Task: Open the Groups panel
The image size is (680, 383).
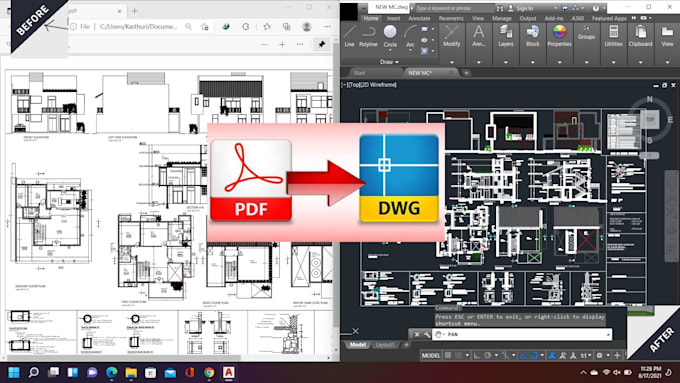Action: [x=586, y=33]
